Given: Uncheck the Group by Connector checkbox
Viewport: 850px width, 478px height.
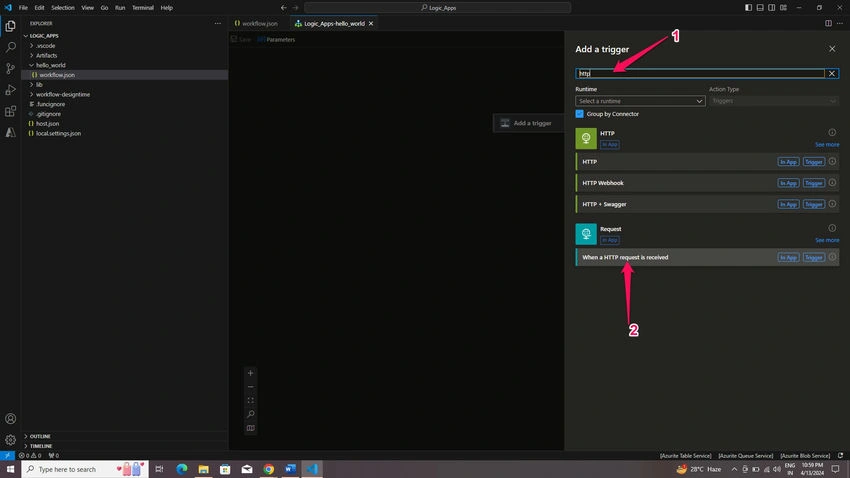Looking at the screenshot, I should click(x=579, y=114).
